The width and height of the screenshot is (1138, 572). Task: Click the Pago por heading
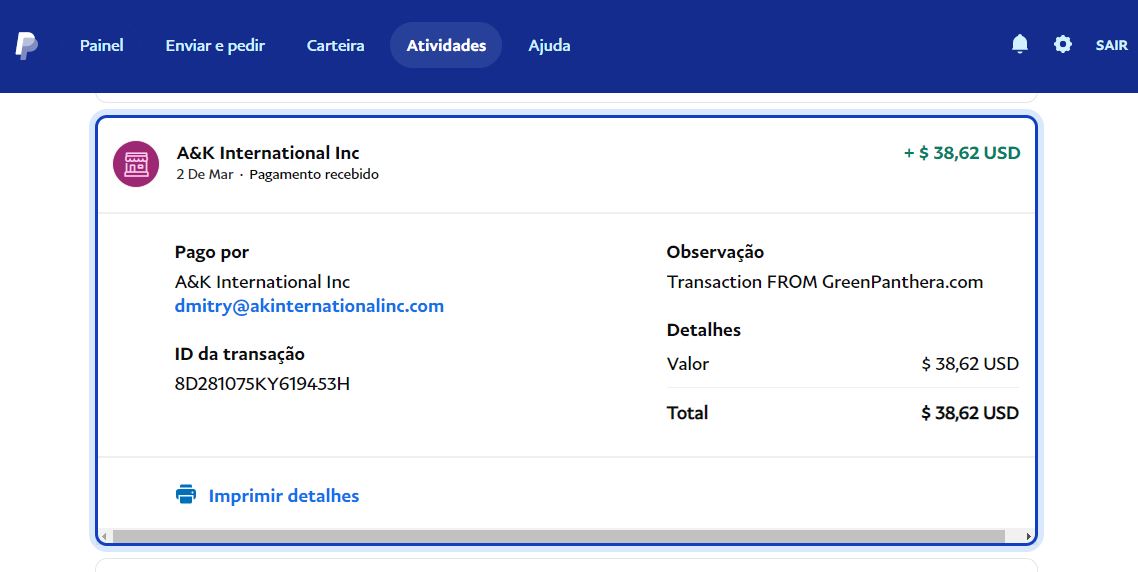click(x=212, y=253)
